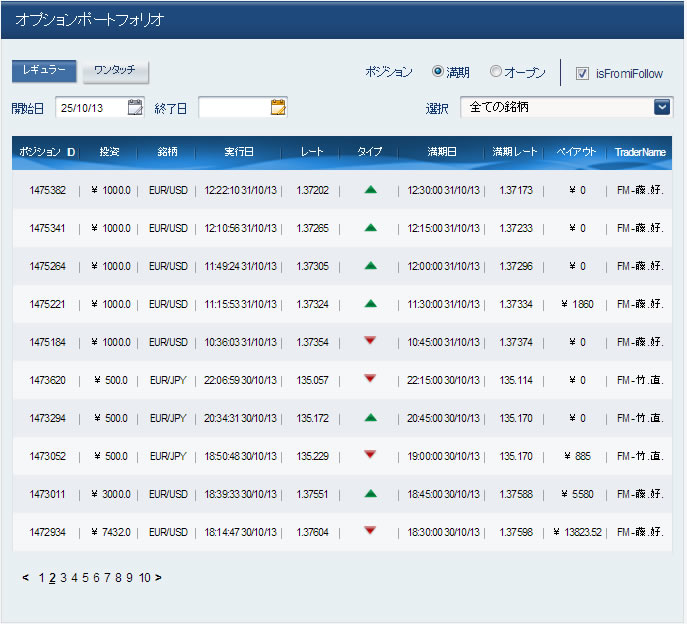
Task: Click execution time 22:06:59 30/10/13
Action: (240, 380)
